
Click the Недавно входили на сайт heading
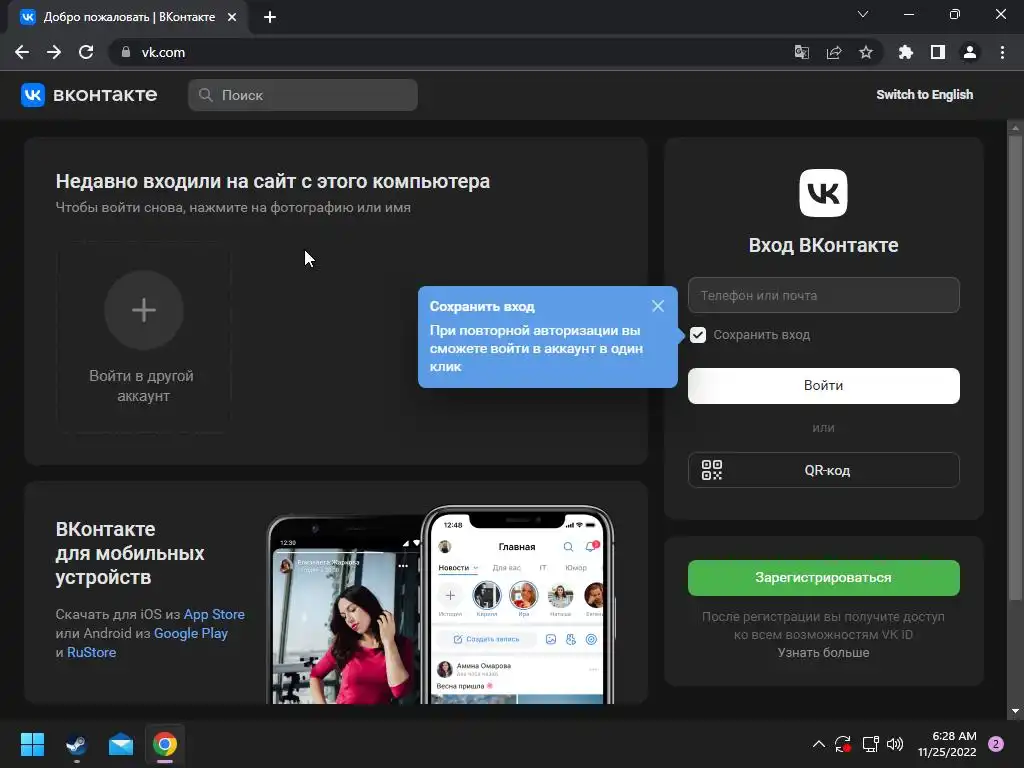click(272, 181)
